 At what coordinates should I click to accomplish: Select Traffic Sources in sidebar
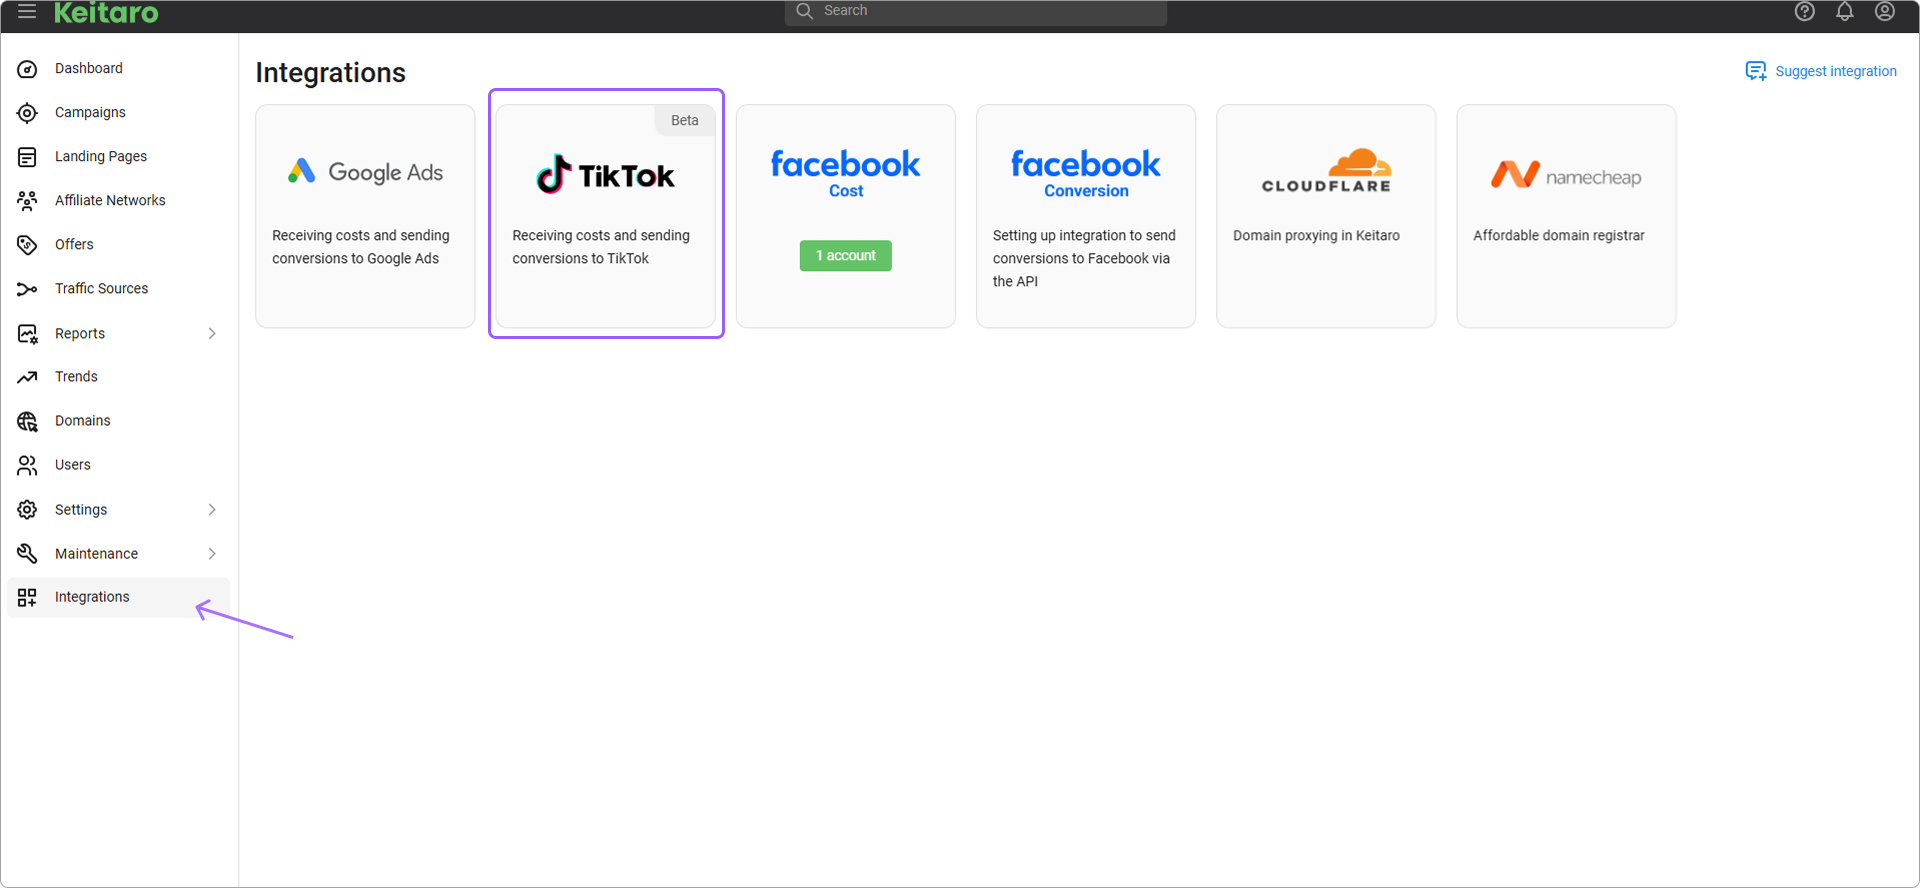(x=101, y=289)
